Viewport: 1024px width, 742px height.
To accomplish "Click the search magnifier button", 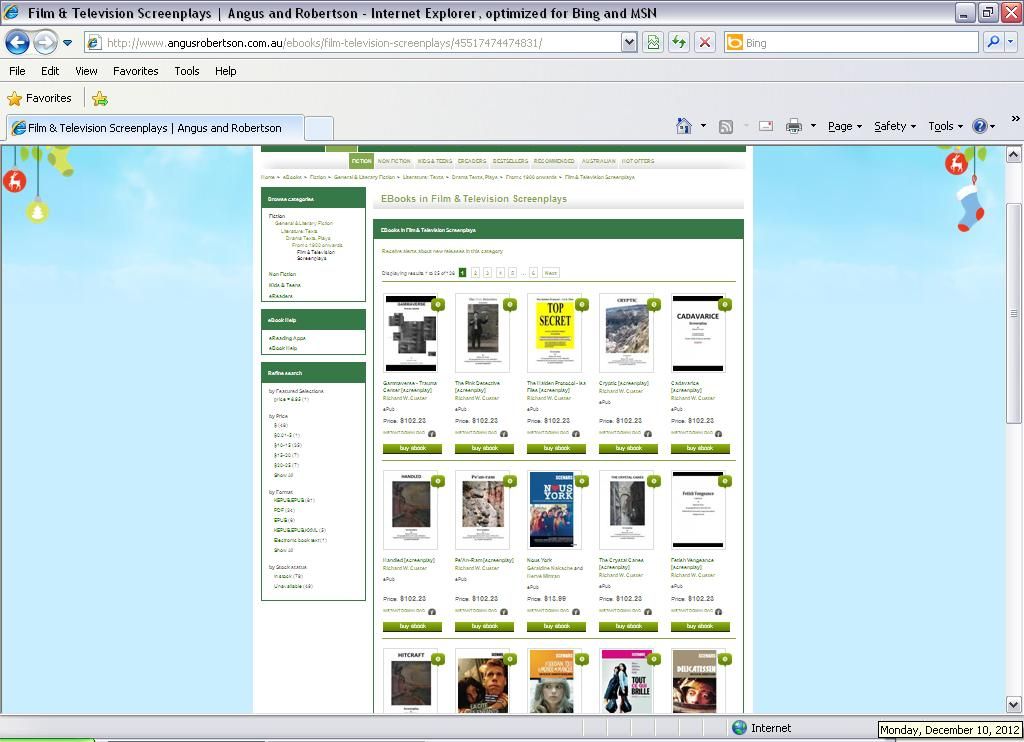I will click(993, 42).
